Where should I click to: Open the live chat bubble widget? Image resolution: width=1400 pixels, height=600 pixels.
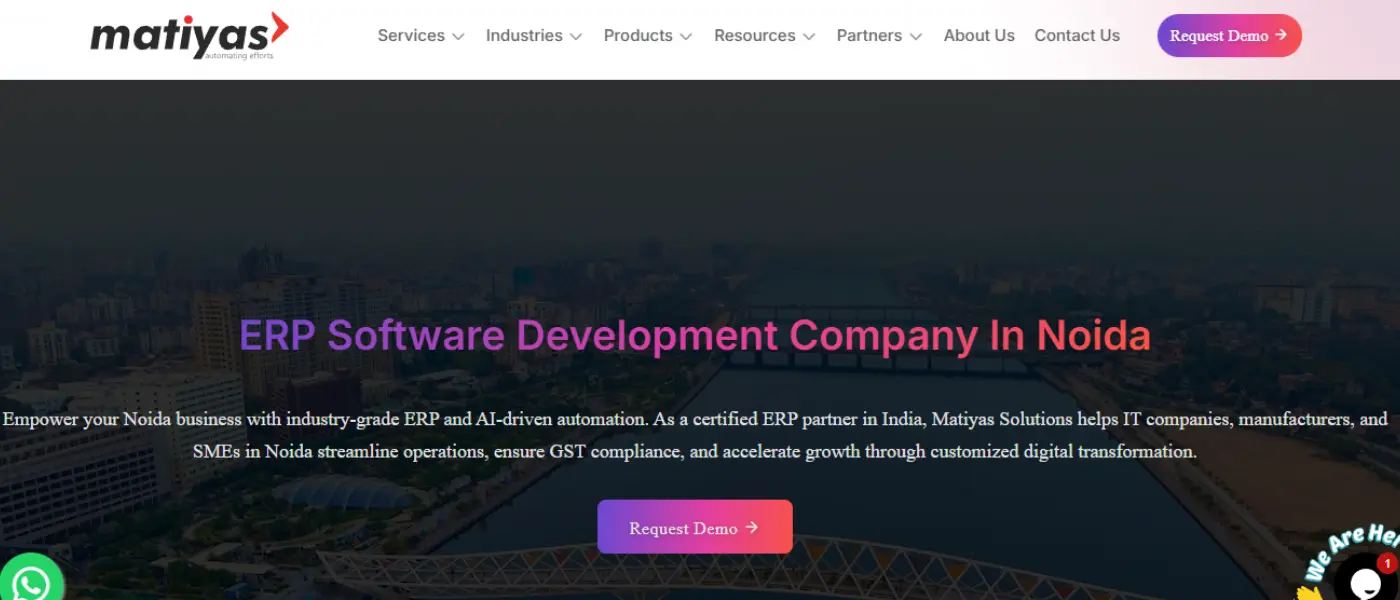pyautogui.click(x=1365, y=579)
